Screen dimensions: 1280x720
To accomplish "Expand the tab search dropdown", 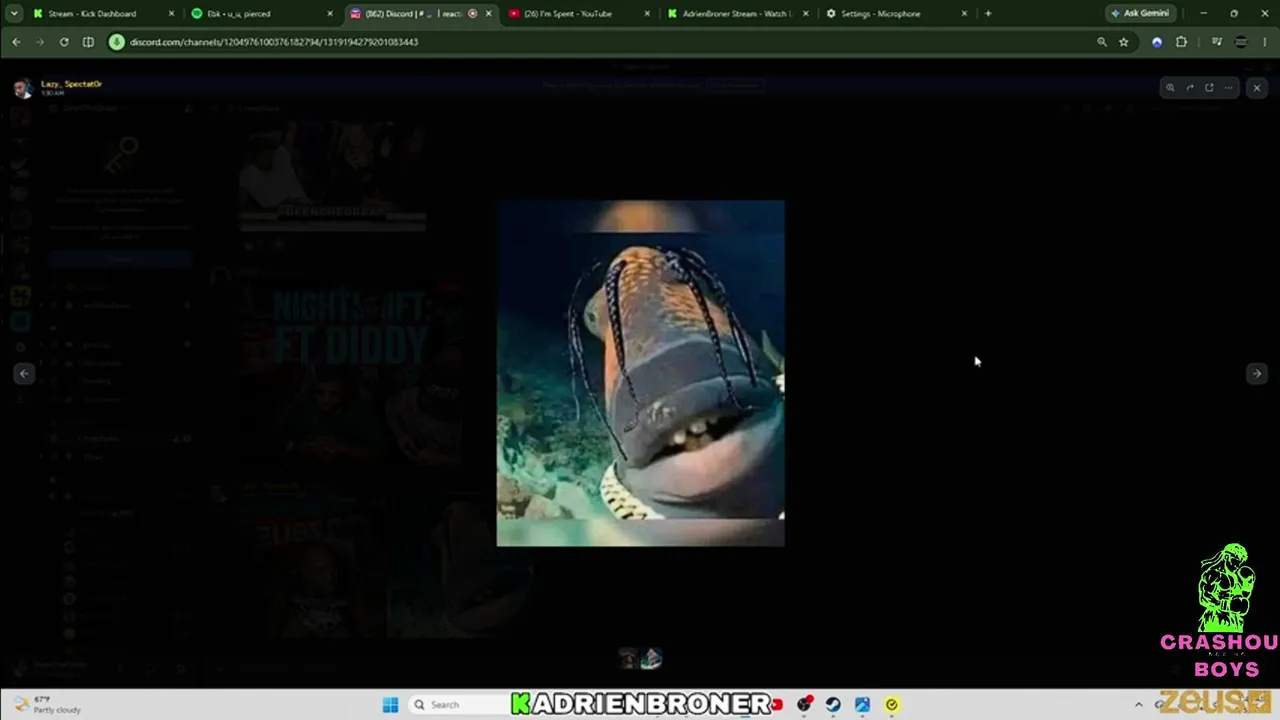I will (13, 14).
